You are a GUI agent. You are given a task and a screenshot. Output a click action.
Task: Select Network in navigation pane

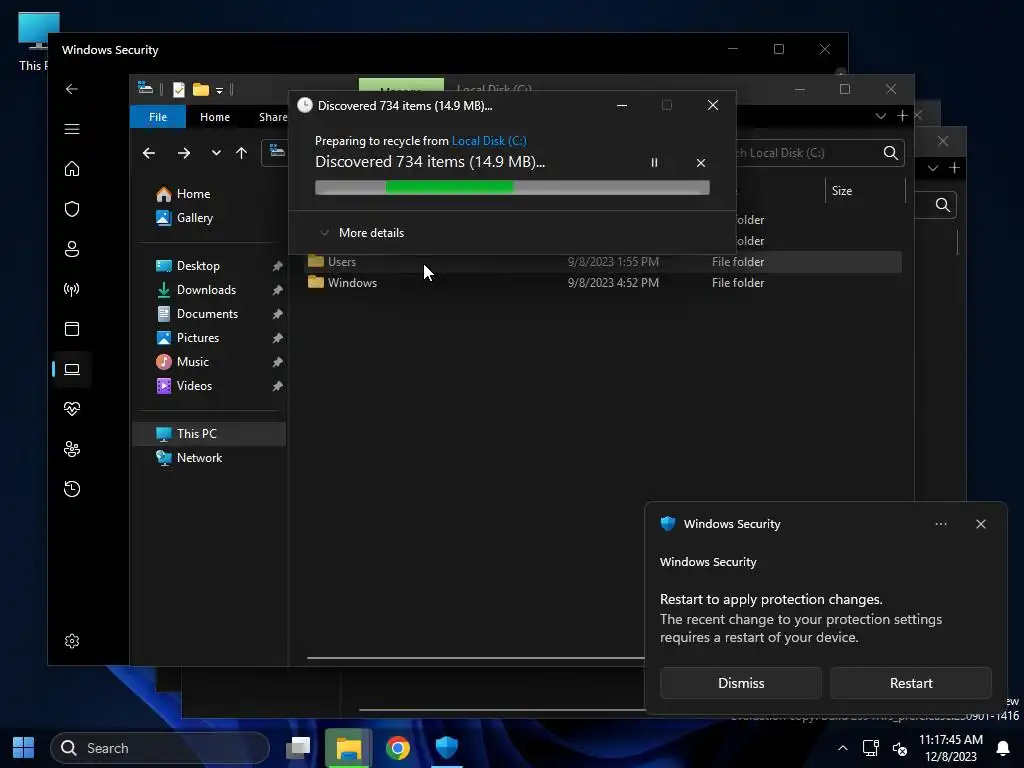(199, 458)
